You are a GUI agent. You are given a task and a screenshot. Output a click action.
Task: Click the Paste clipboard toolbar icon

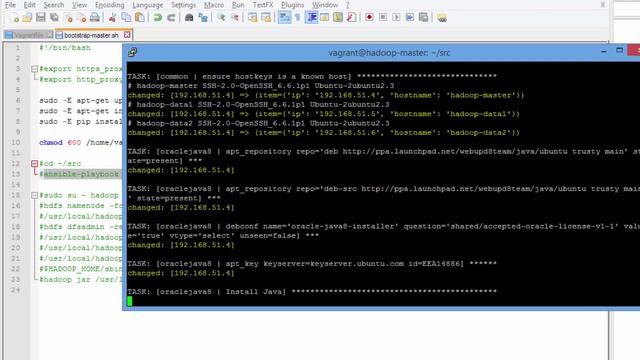coord(139,18)
